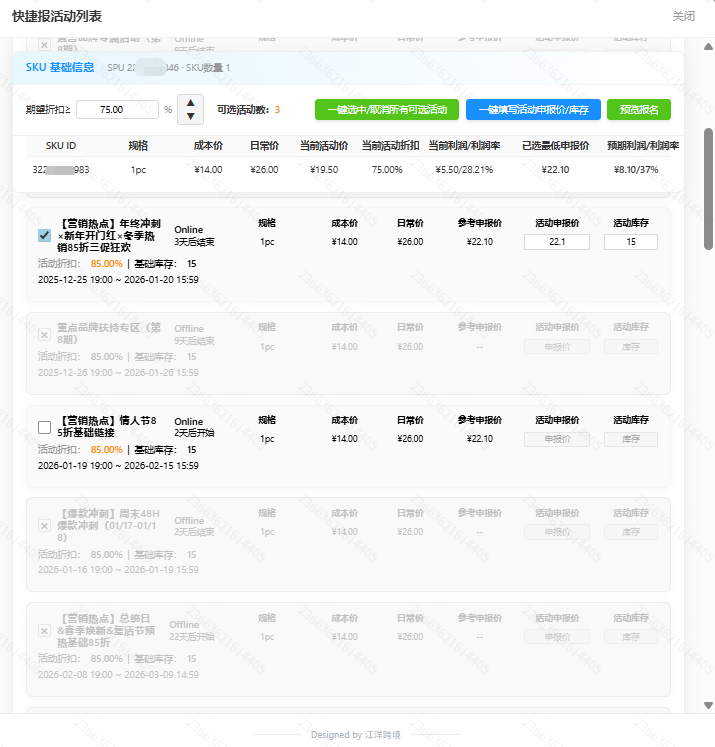The image size is (715, 747).
Task: Check the 情人节85折基础链接 activity checkbox
Action: pyautogui.click(x=44, y=427)
